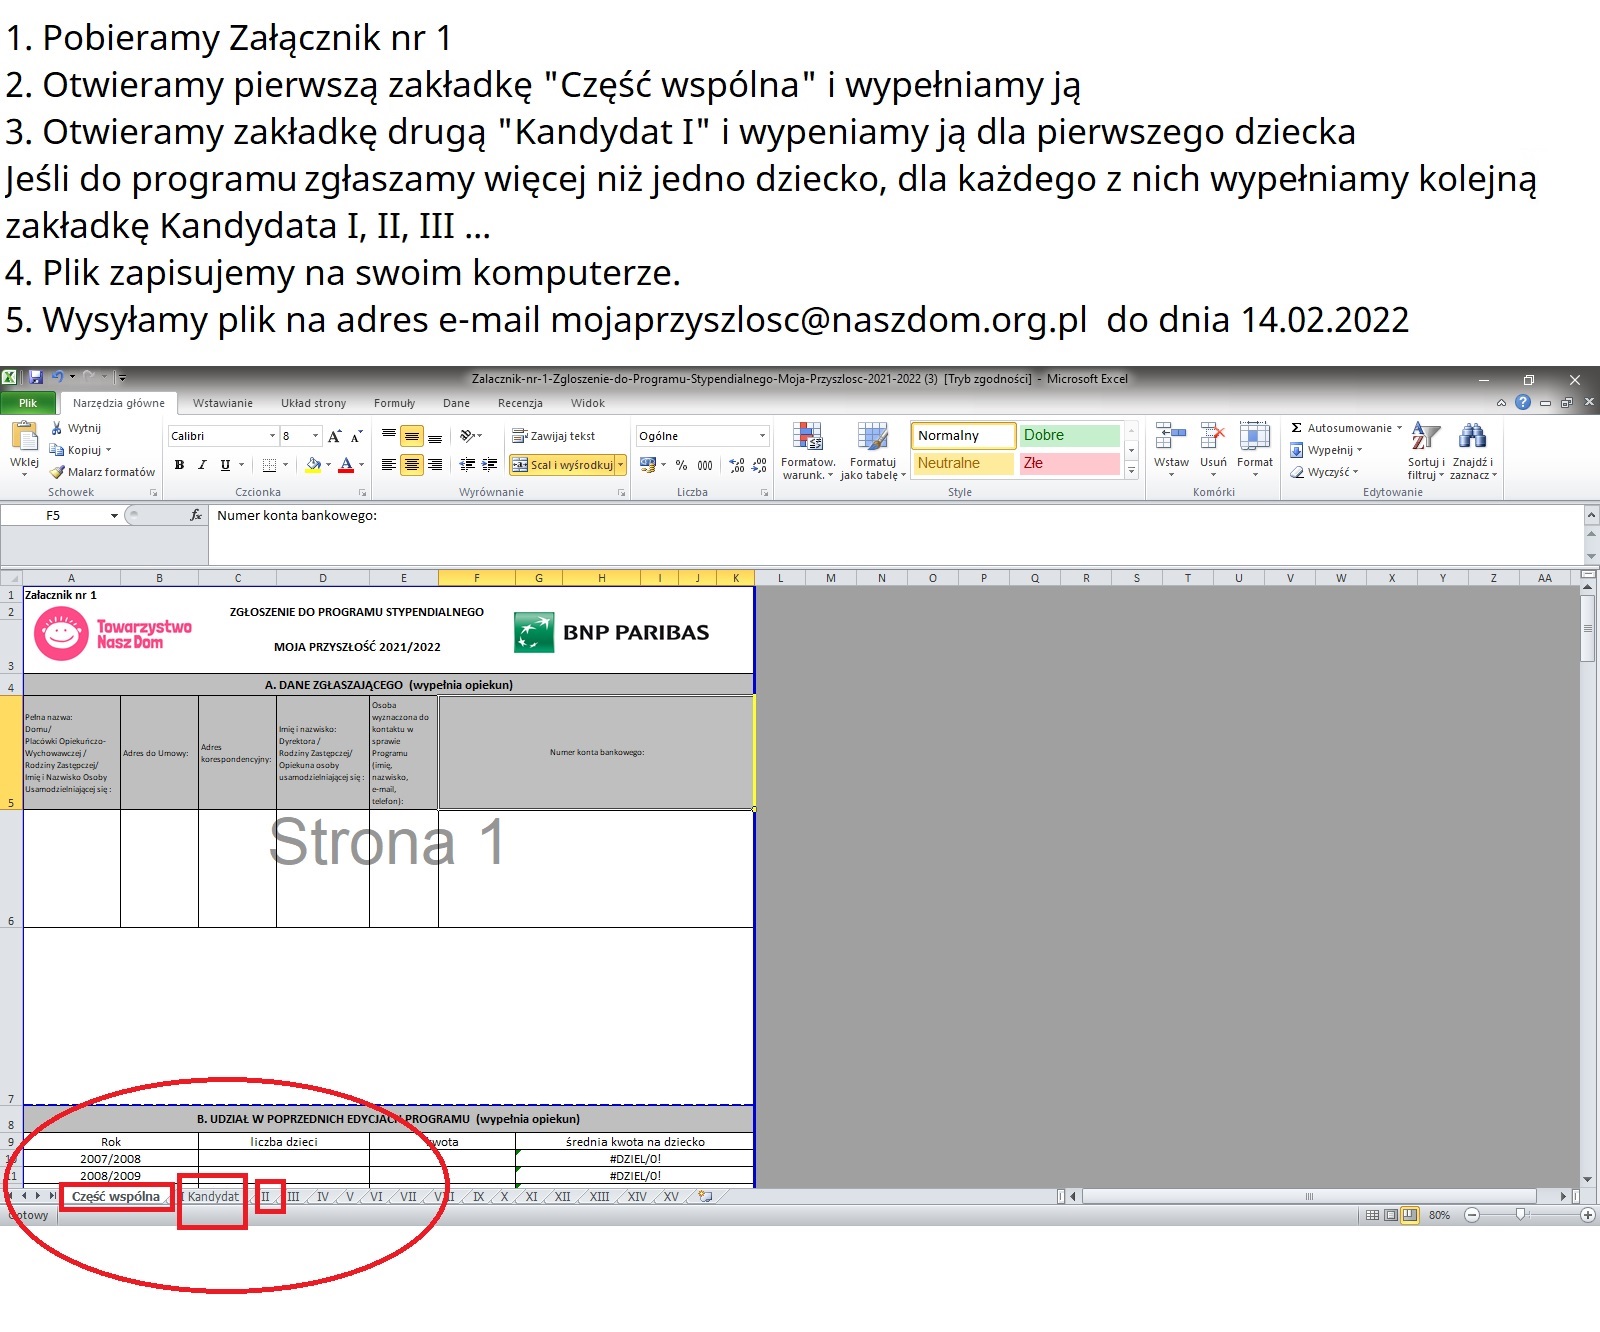Open Formatuj jako tabelę menu
Viewport: 1600px width, 1332px height.
click(x=873, y=450)
